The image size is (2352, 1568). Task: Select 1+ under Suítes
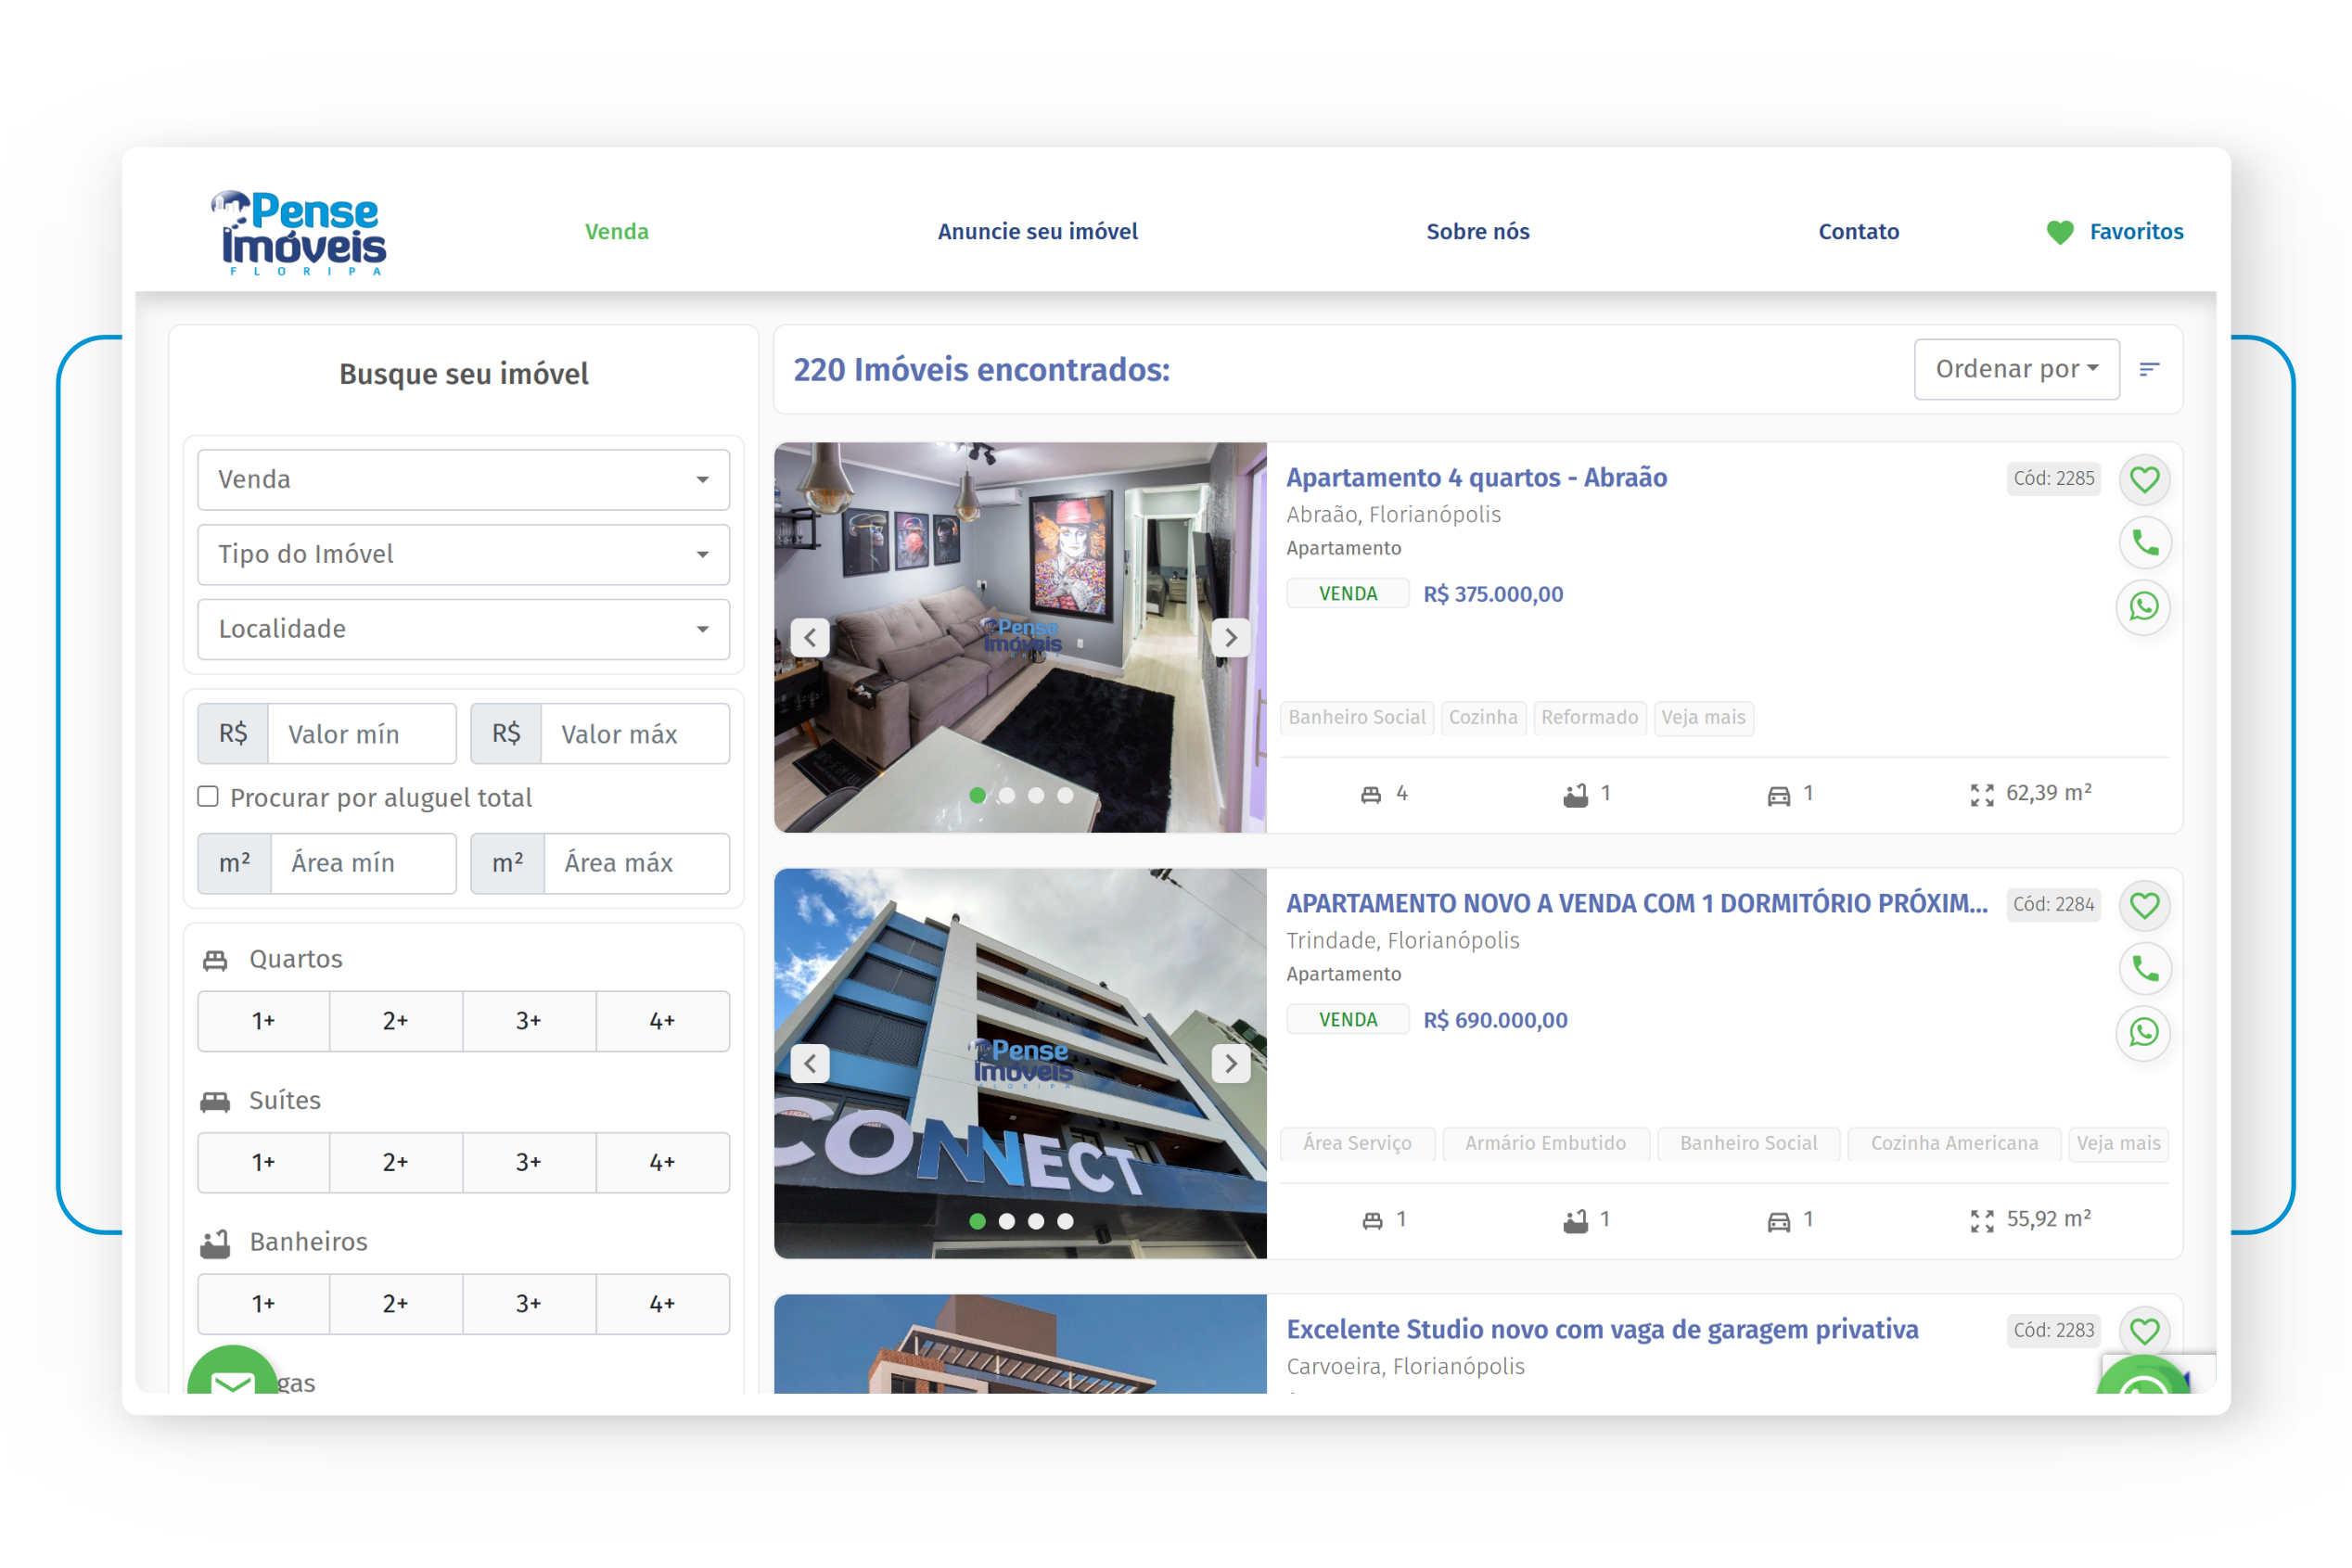[263, 1162]
